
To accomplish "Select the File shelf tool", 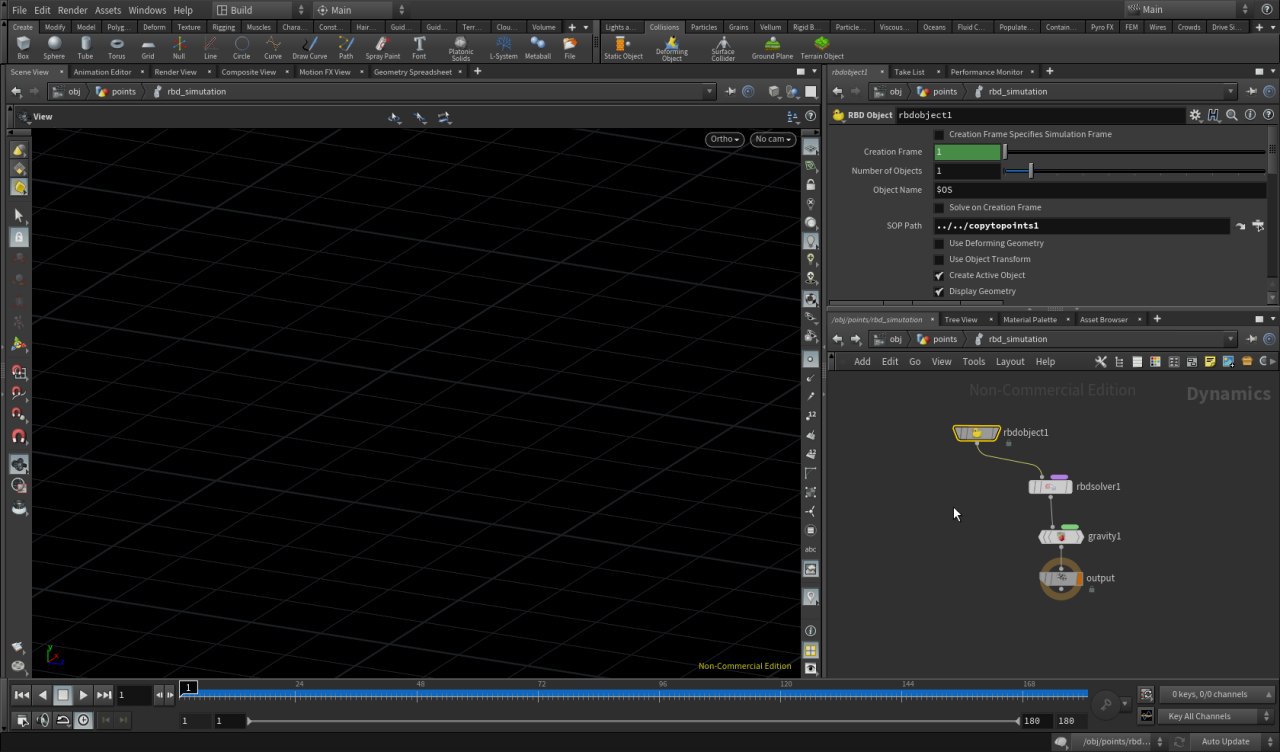I will (570, 47).
